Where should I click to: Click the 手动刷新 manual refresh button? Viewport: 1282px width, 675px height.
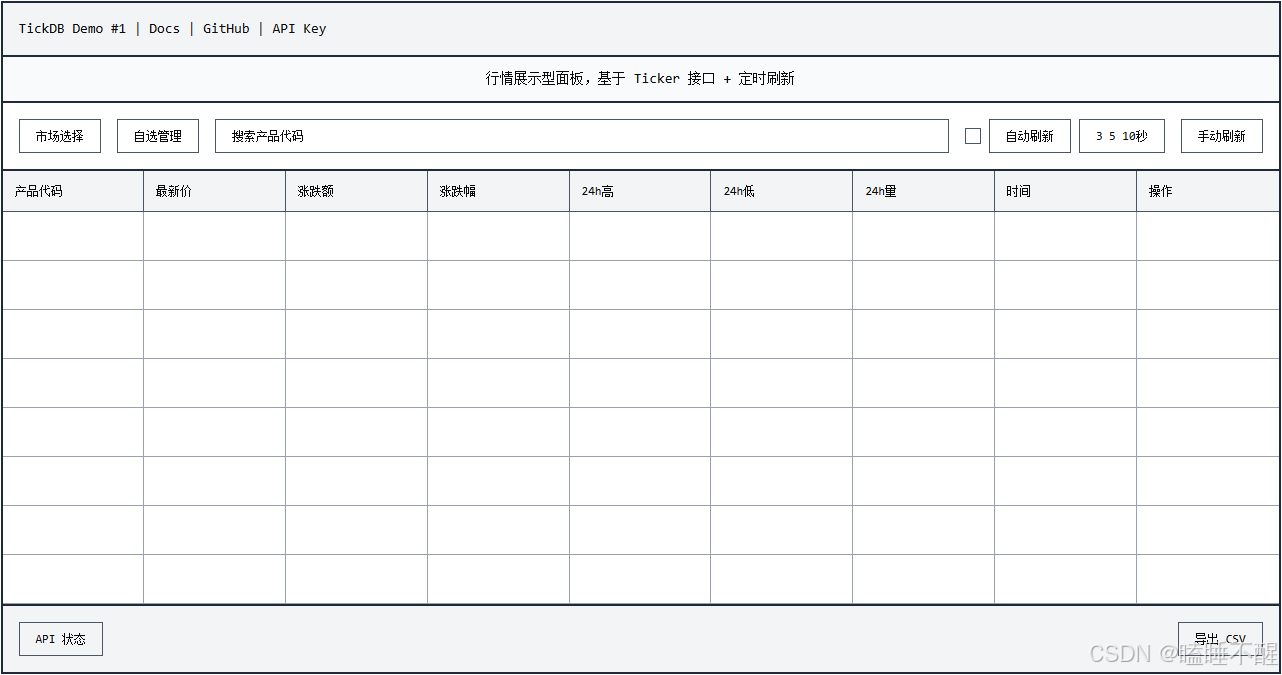(1221, 136)
